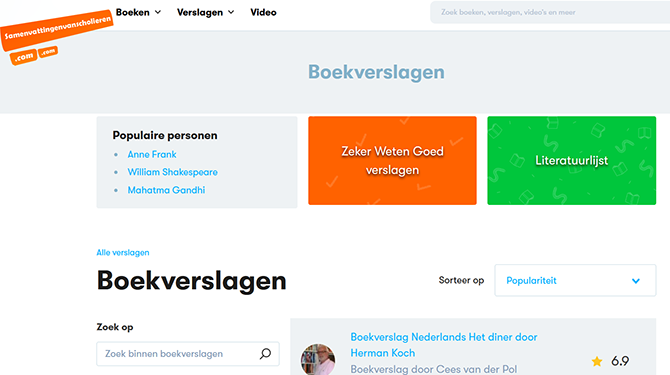Viewport: 670px width, 375px height.
Task: Open the Populariteit sort dropdown
Action: point(575,281)
